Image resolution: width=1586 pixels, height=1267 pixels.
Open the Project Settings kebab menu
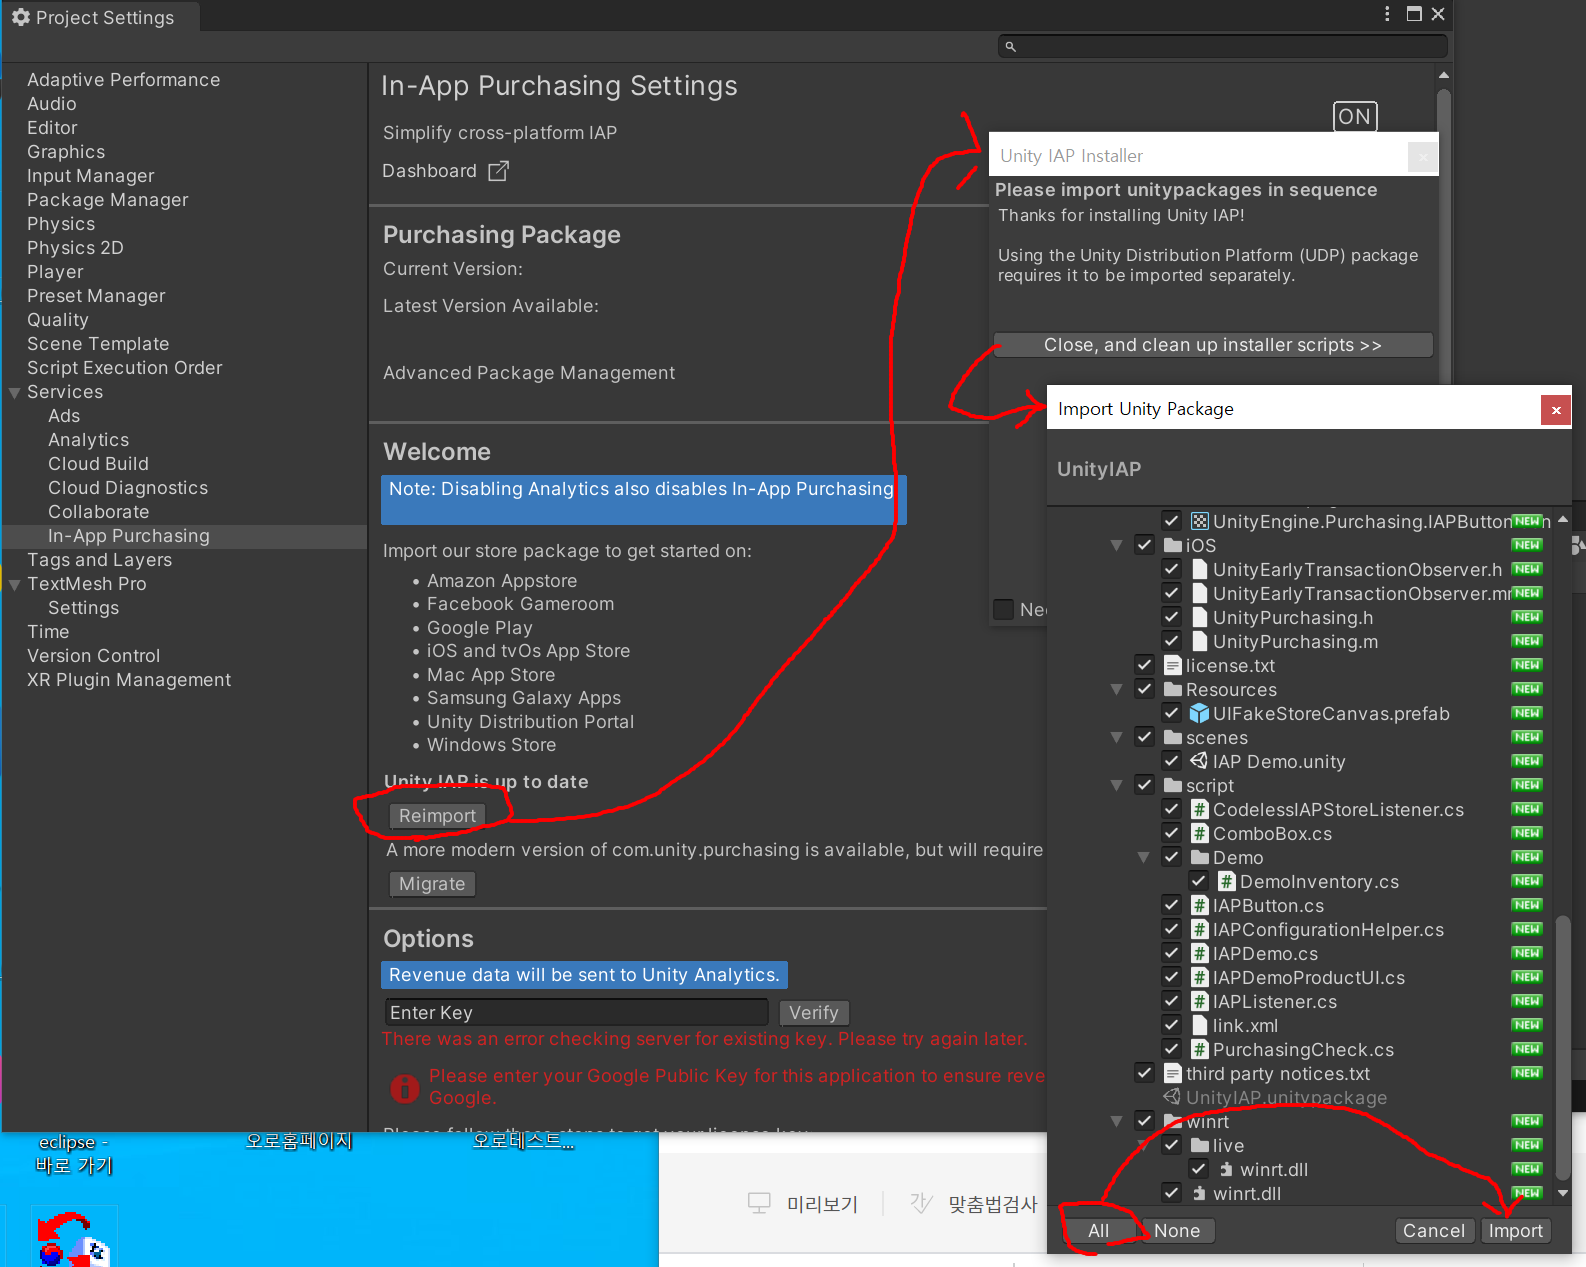(x=1387, y=14)
